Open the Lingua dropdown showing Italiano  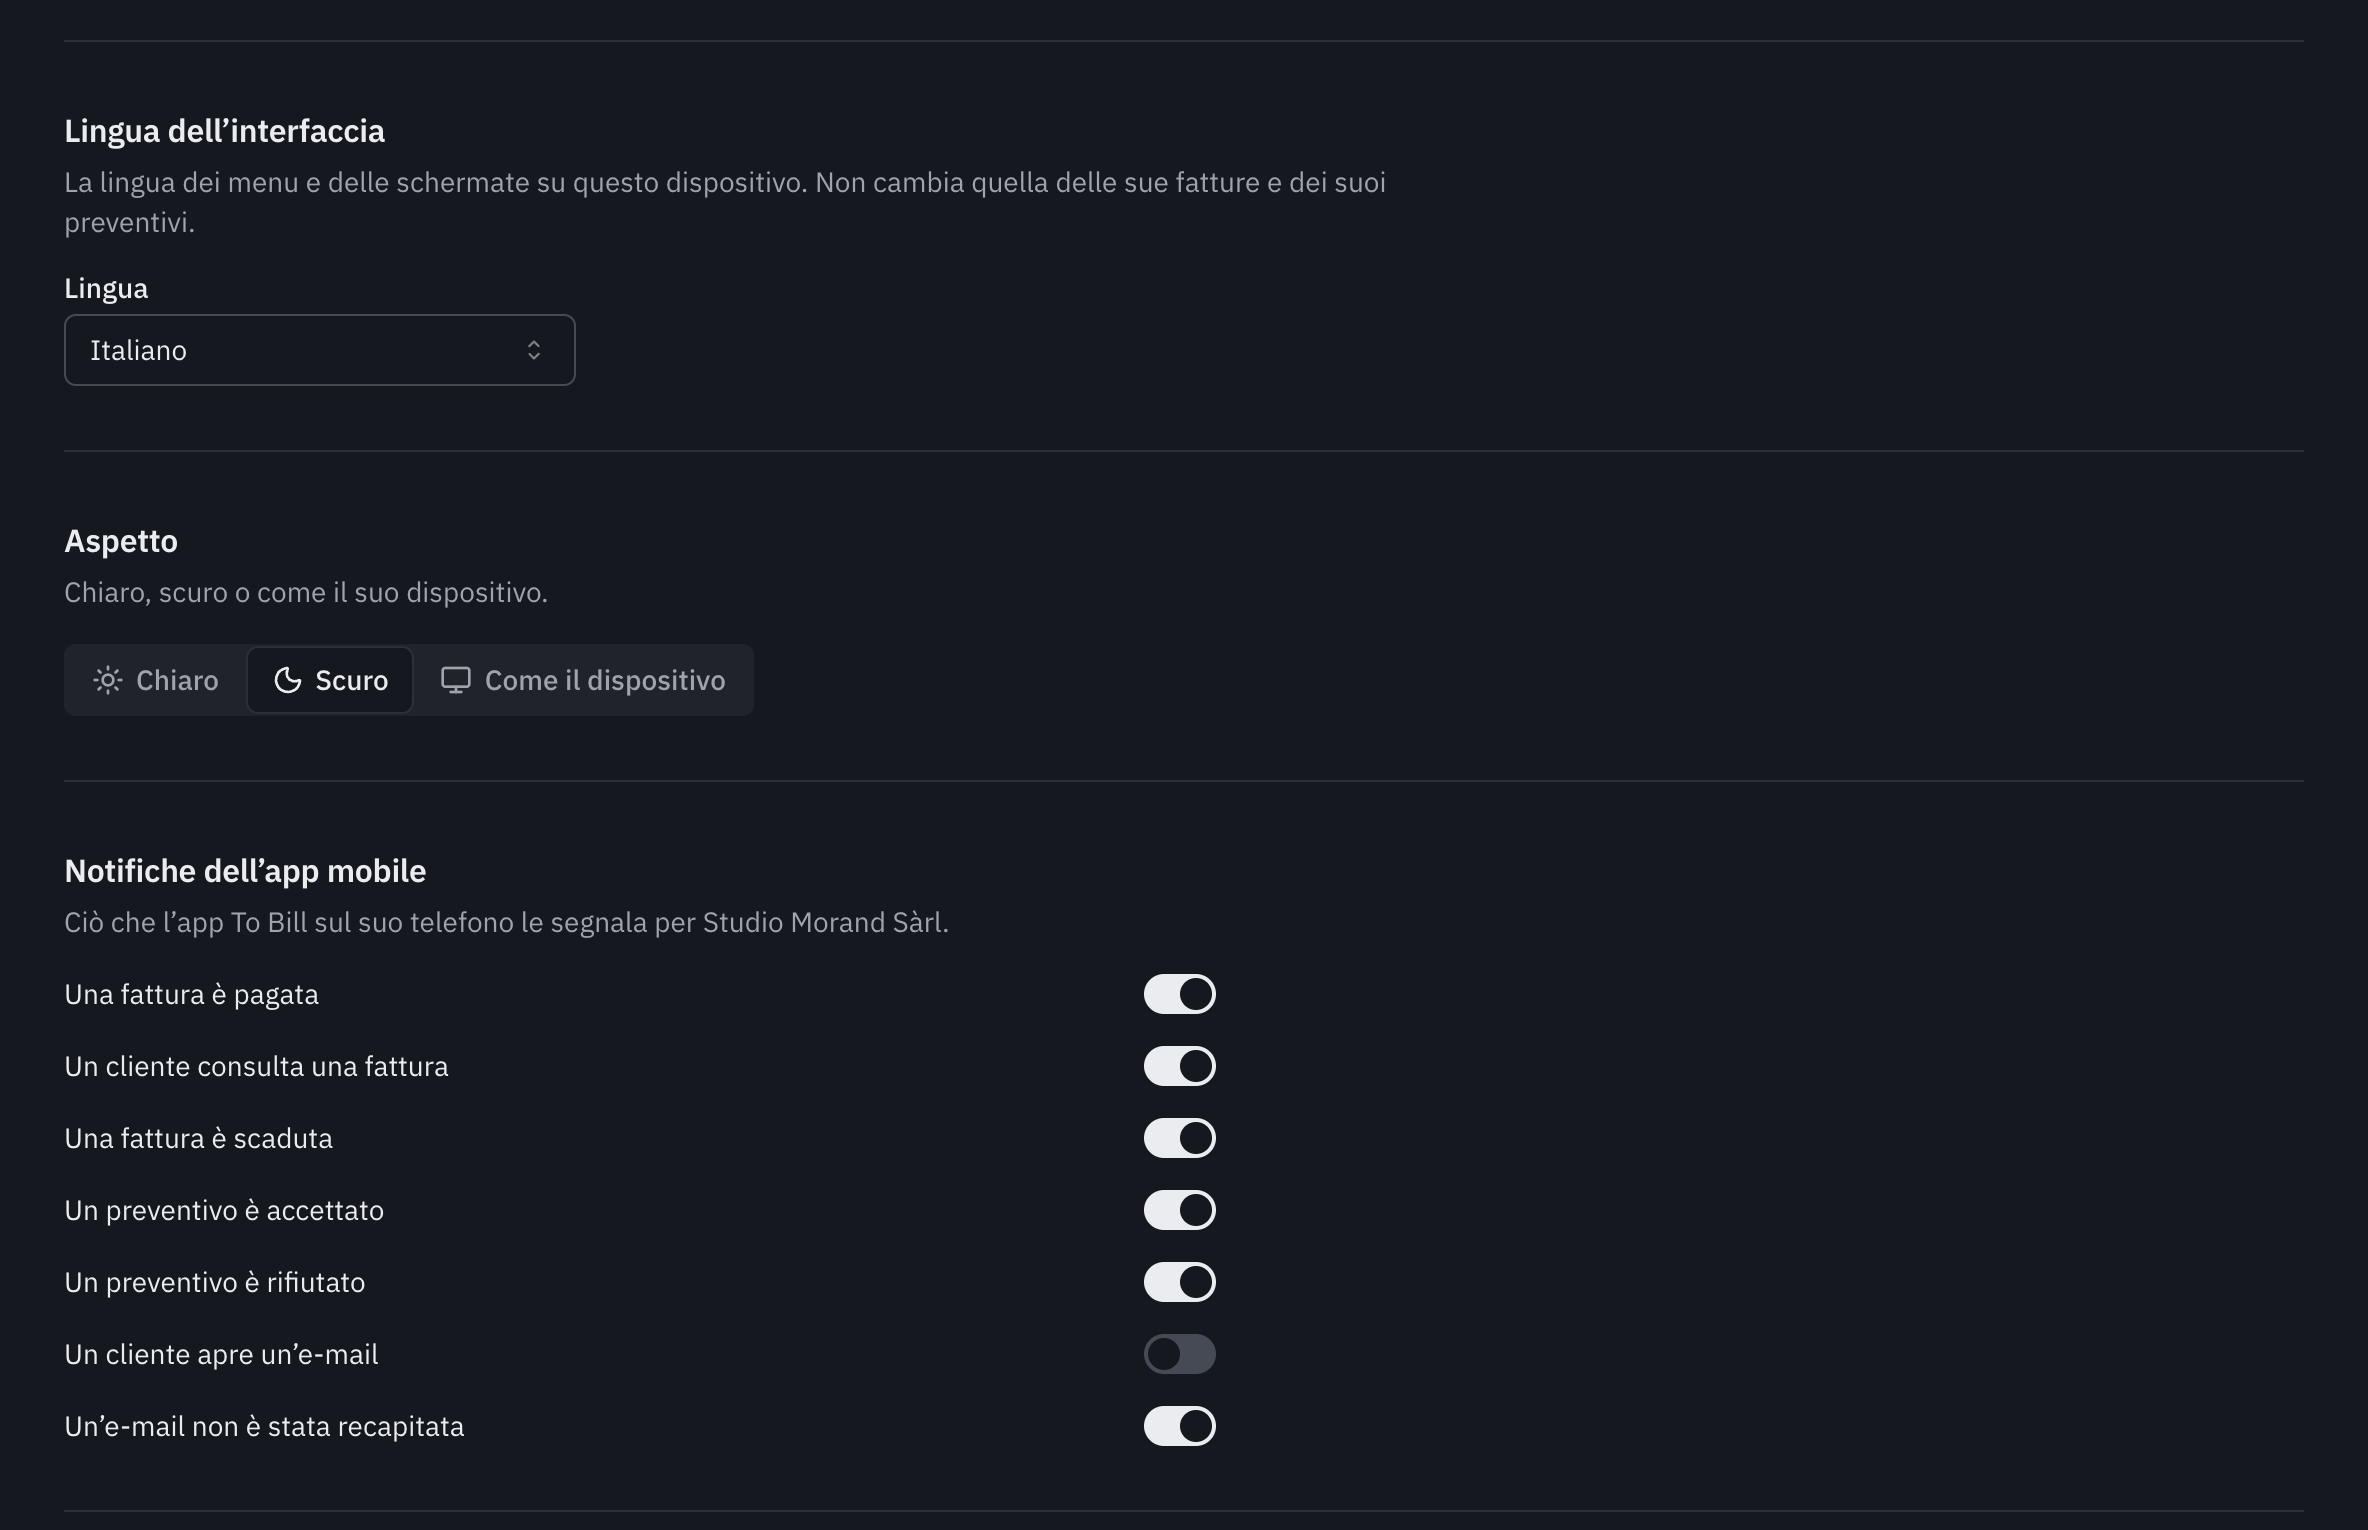coord(320,350)
